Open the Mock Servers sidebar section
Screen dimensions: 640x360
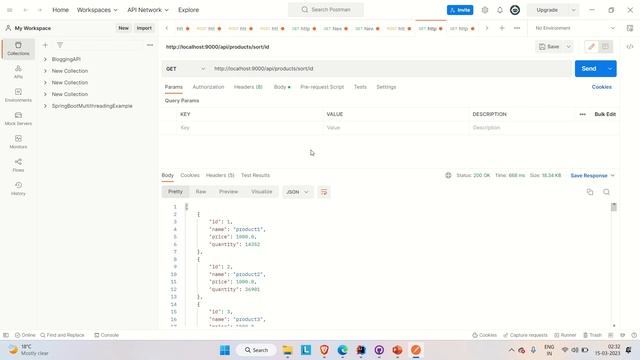[18, 118]
